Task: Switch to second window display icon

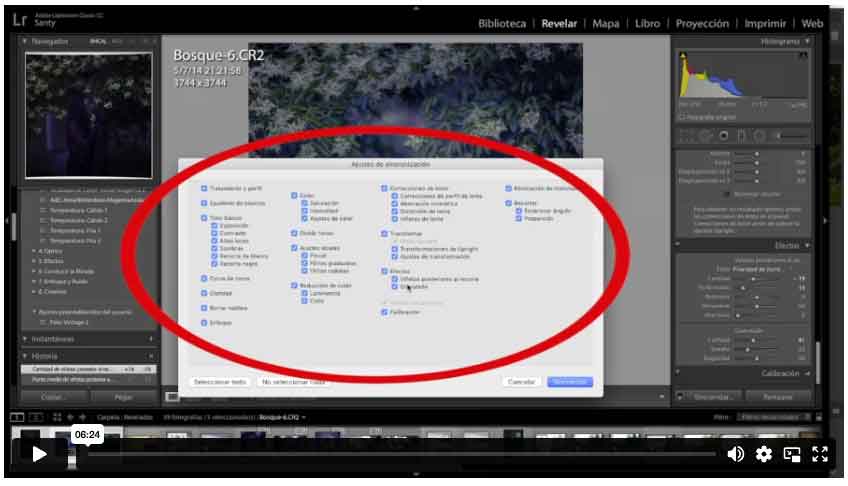Action: 36,417
